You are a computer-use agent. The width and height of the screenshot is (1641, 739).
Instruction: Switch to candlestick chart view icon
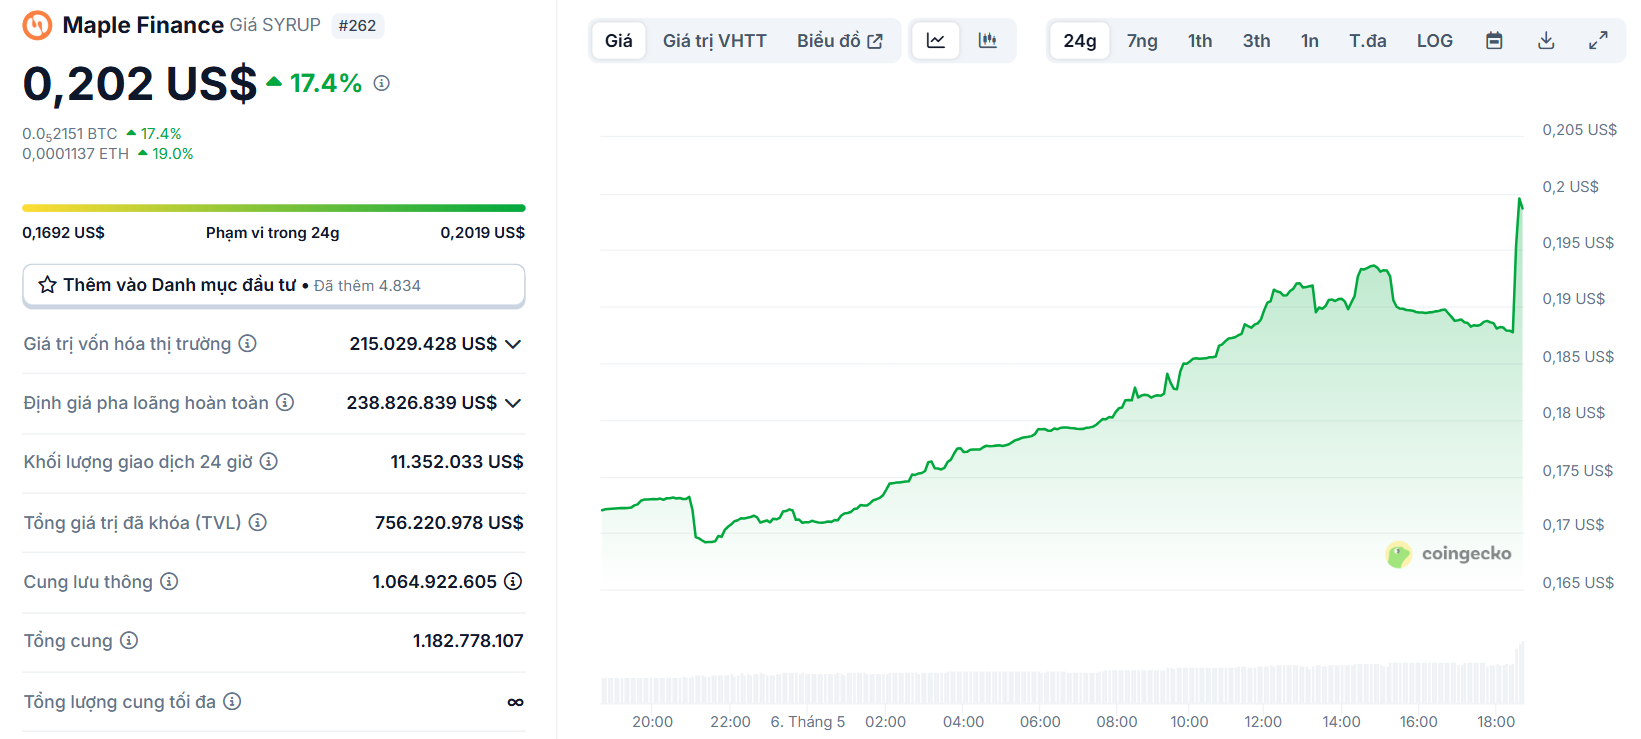[x=988, y=41]
